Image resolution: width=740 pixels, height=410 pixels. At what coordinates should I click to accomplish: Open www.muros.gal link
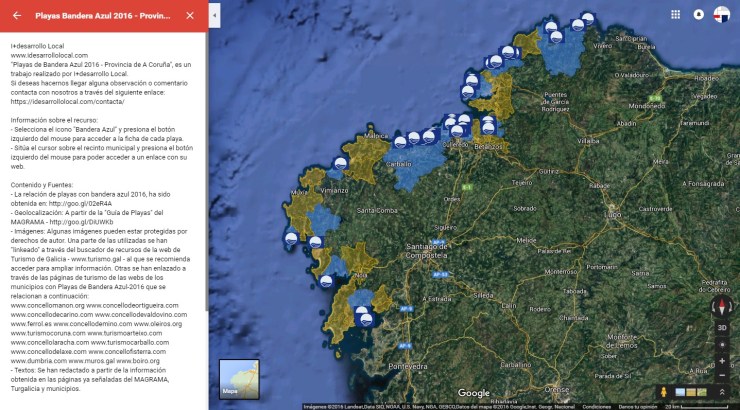(x=92, y=361)
